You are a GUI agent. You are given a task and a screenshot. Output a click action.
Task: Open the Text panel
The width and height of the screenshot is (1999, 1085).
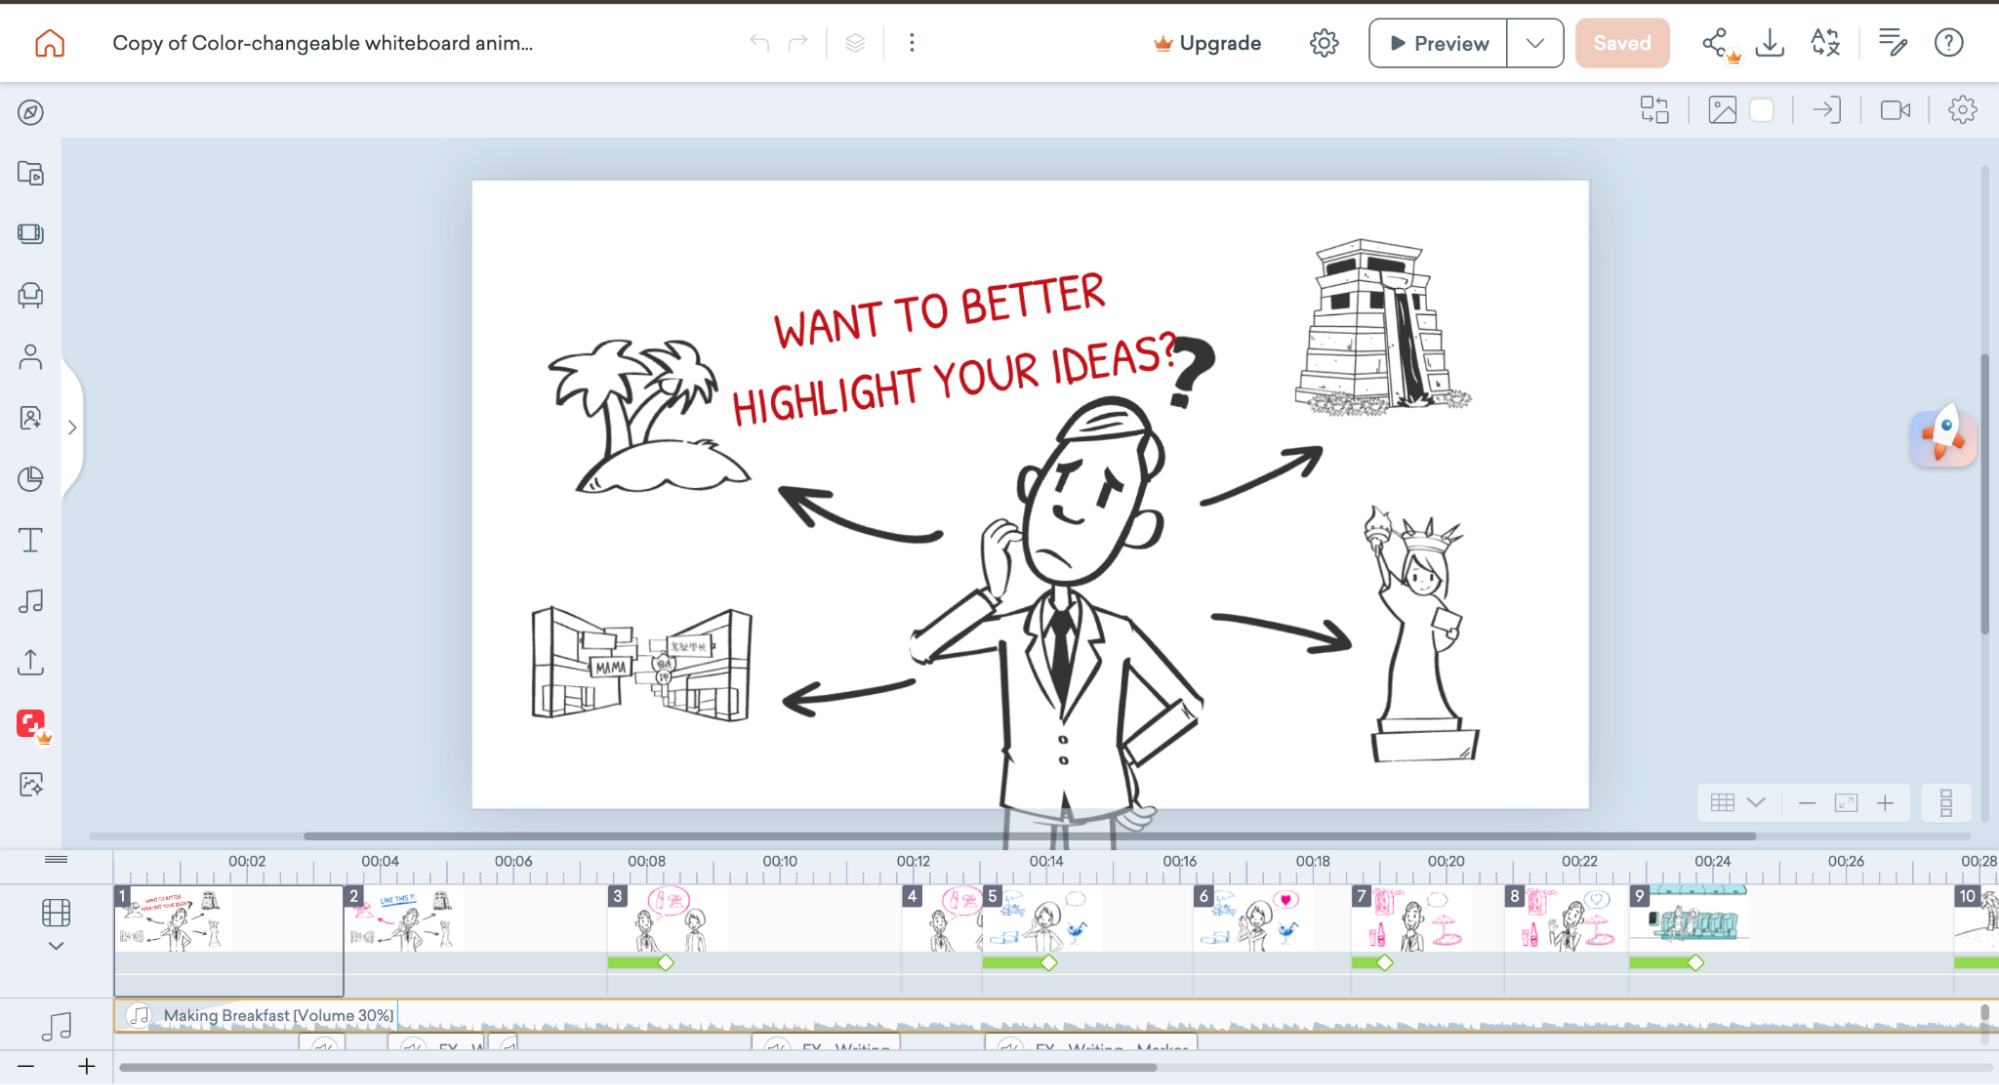(31, 540)
